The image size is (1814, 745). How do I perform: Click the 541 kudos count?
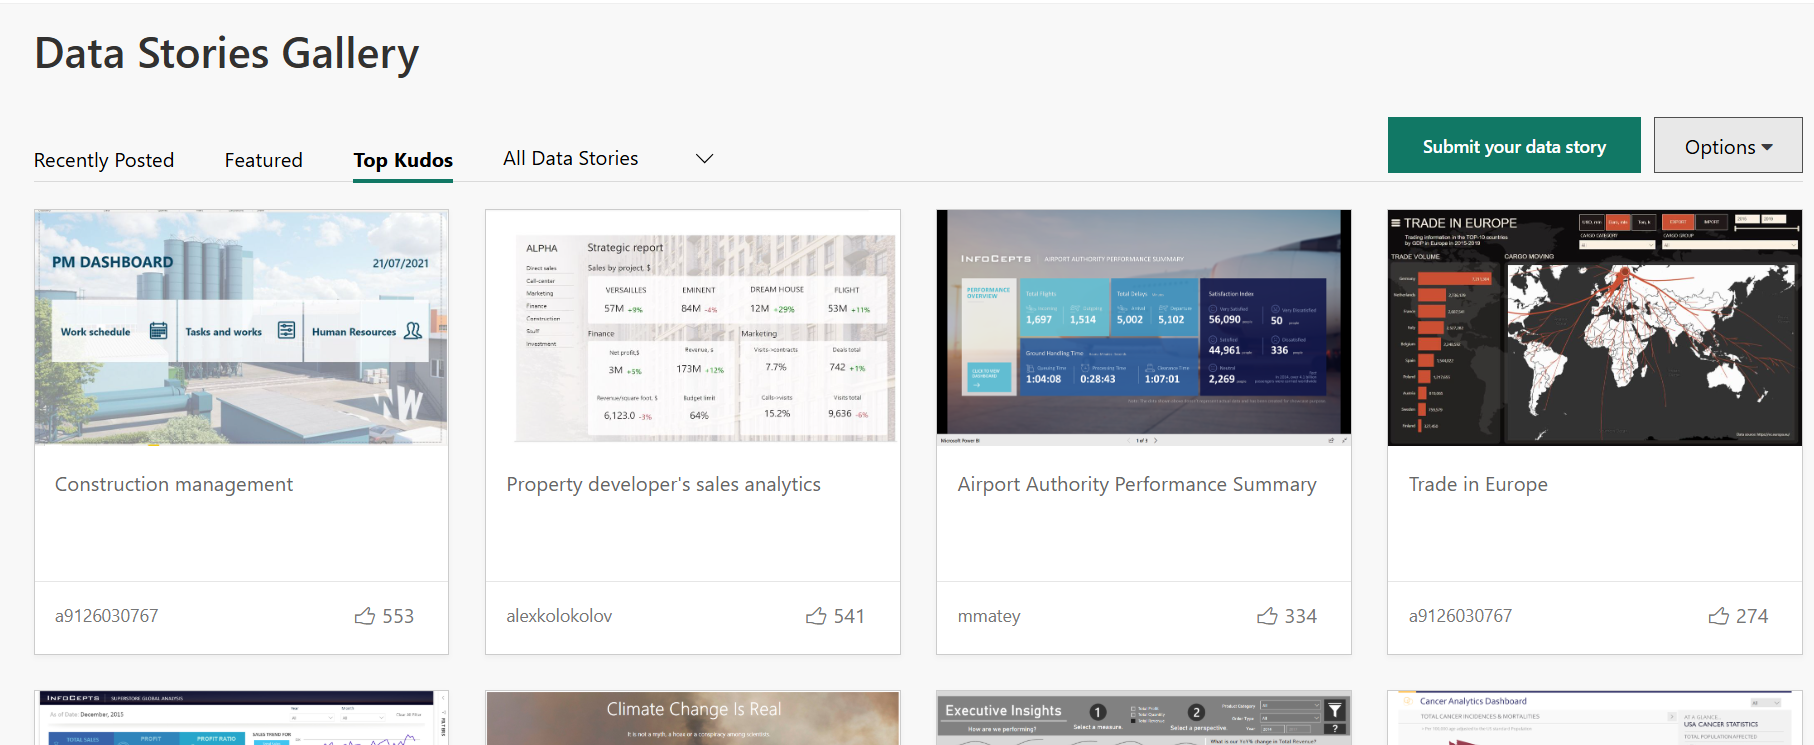(x=849, y=616)
